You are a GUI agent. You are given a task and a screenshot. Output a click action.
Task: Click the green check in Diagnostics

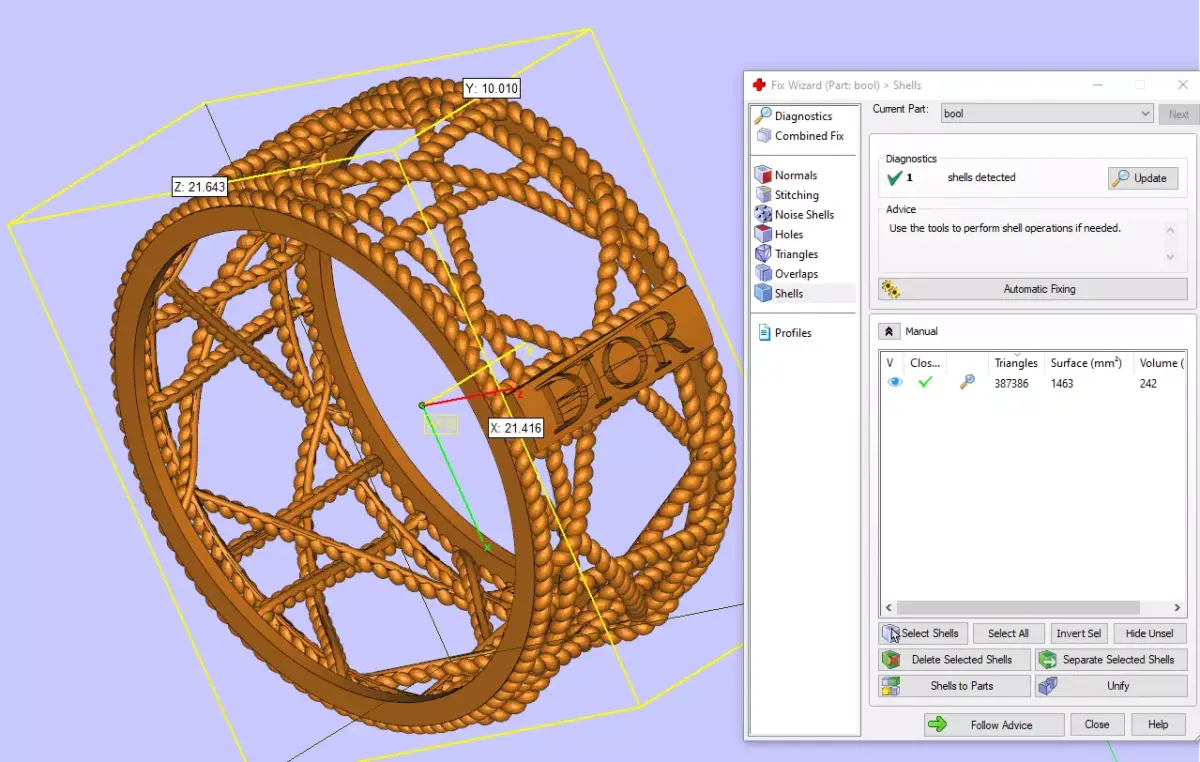[895, 178]
